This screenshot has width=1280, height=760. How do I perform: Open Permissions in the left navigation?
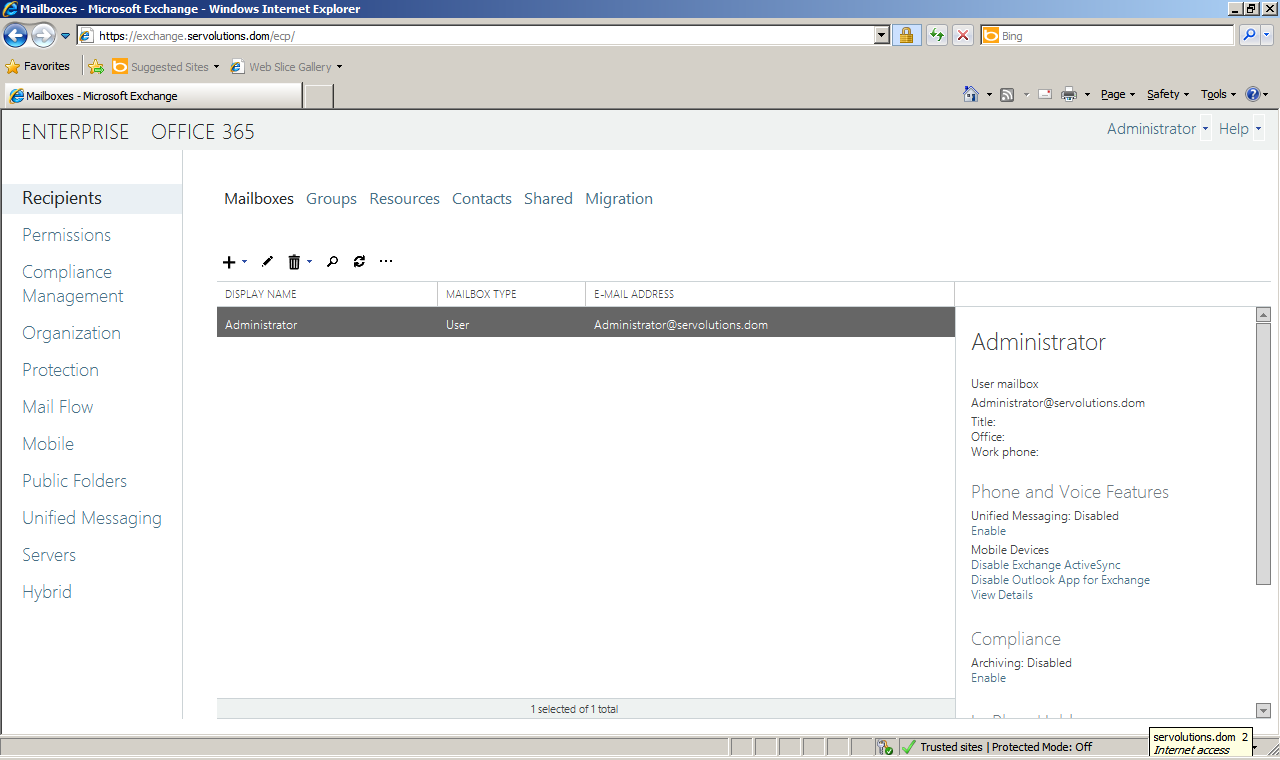pos(67,235)
